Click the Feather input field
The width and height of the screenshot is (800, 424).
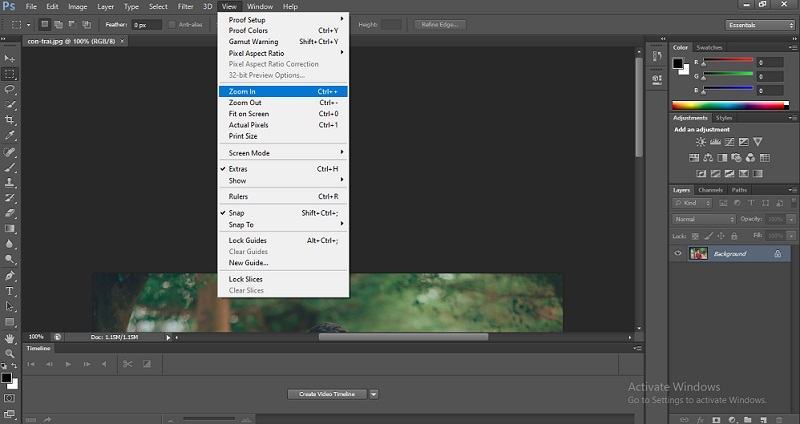point(146,24)
